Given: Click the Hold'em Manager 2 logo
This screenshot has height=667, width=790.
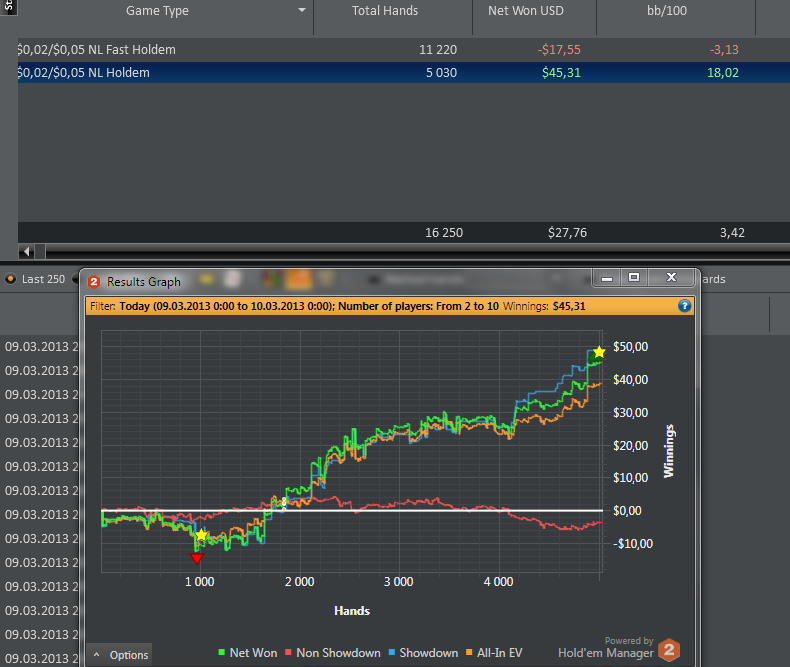Looking at the screenshot, I should tap(670, 651).
